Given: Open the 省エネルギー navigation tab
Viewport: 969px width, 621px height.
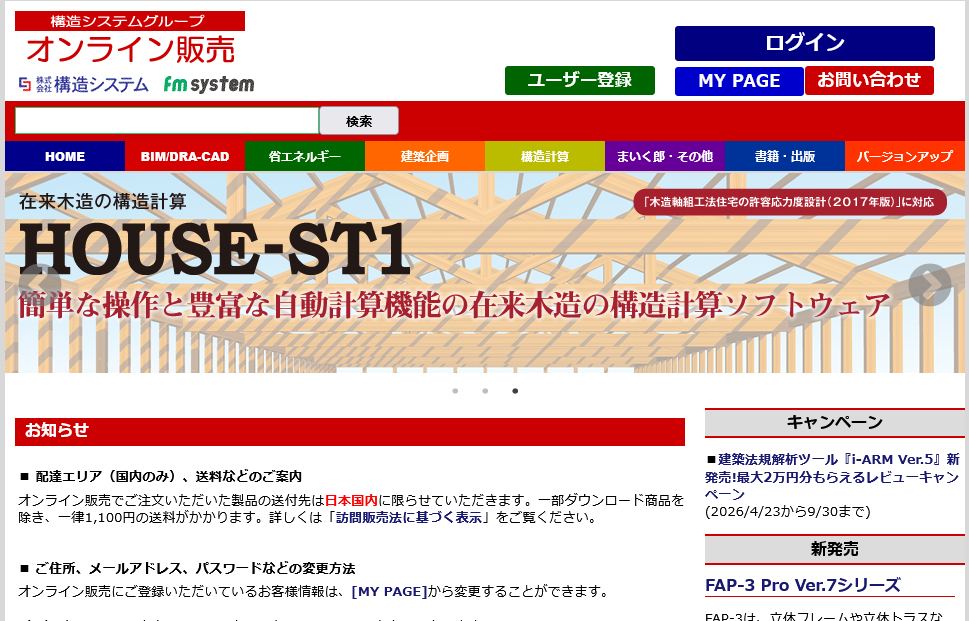Looking at the screenshot, I should coord(305,156).
